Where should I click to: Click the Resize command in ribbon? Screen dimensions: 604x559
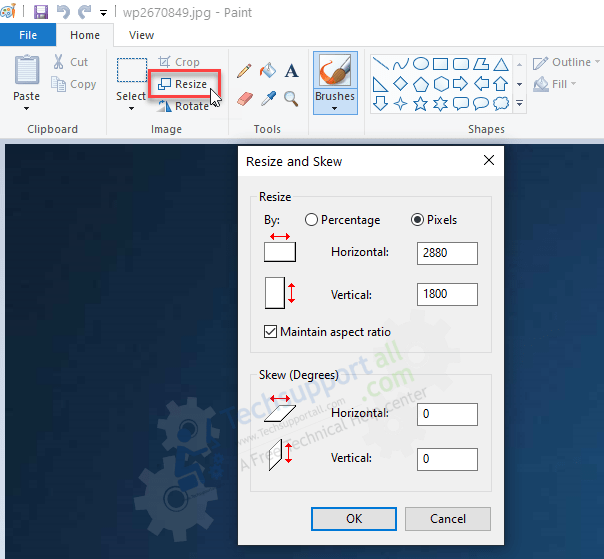[x=183, y=84]
